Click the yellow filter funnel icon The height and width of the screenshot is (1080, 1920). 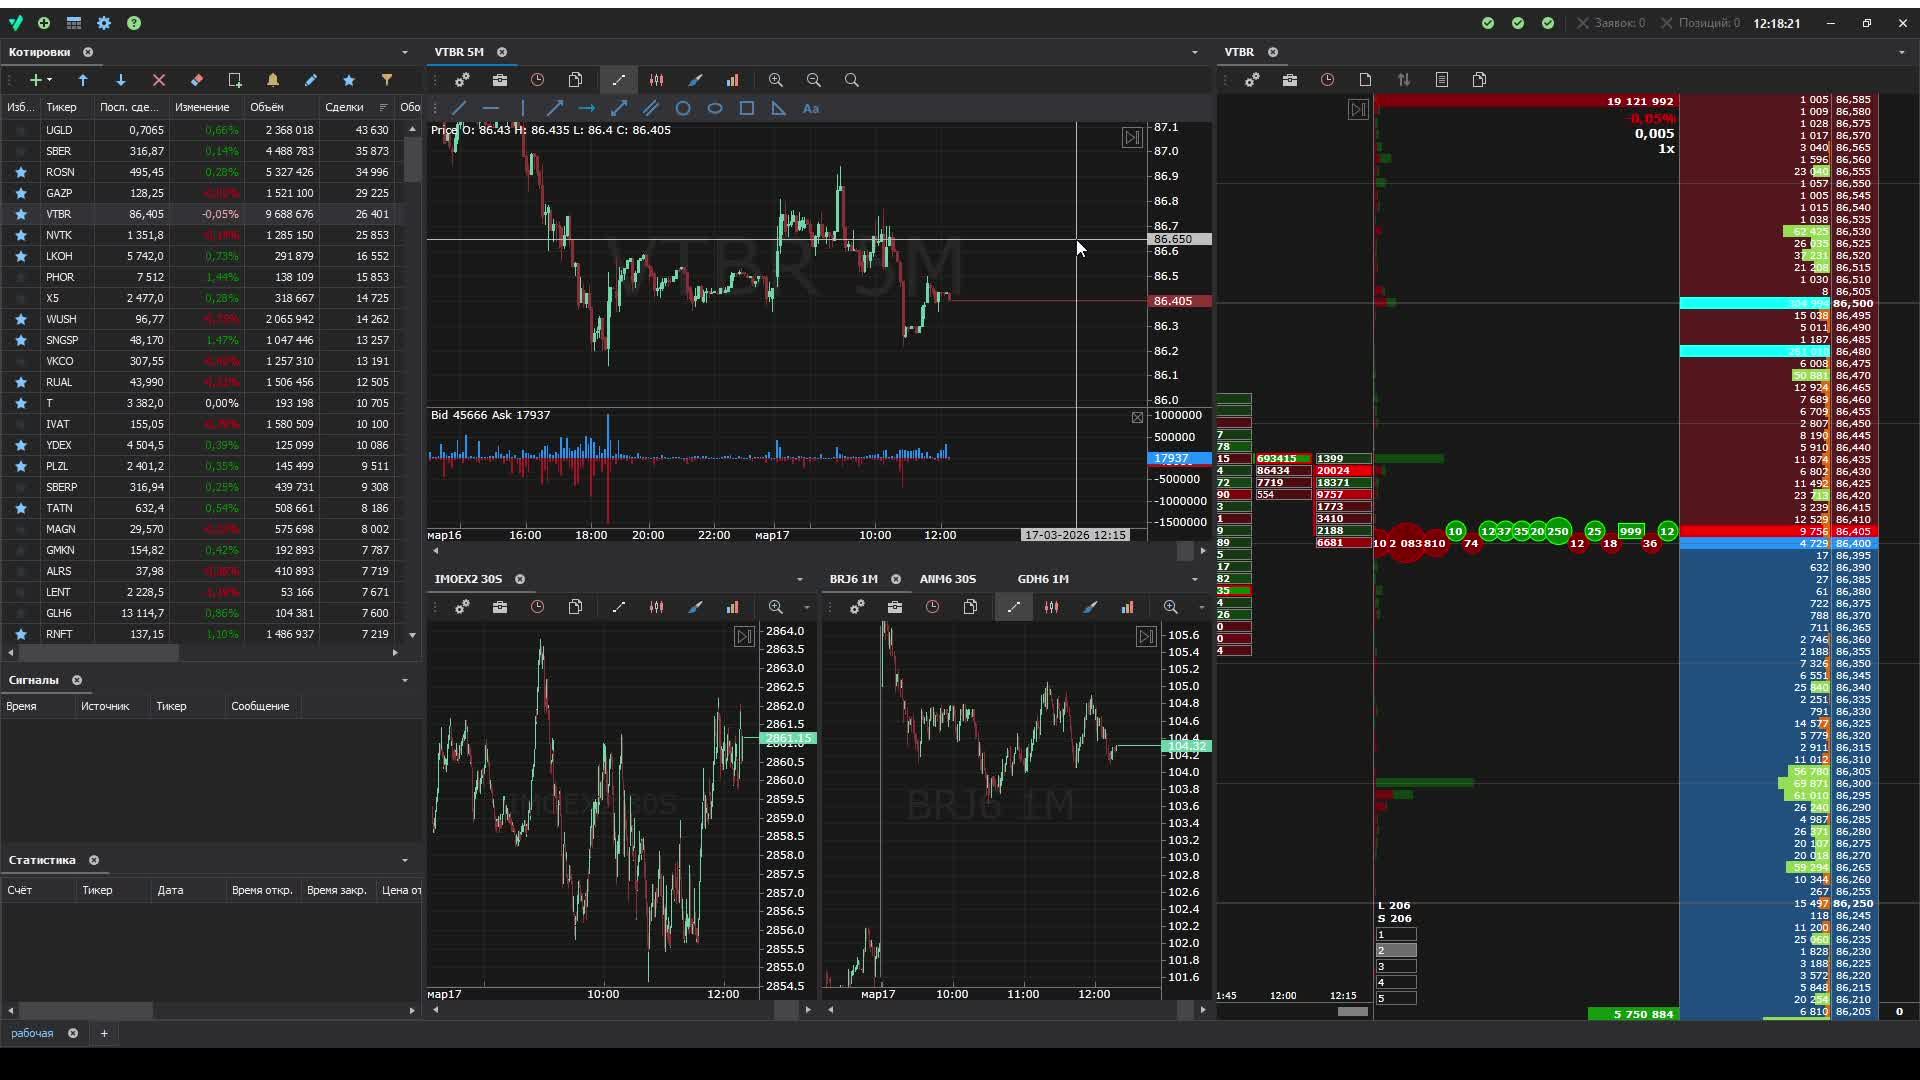pos(387,80)
